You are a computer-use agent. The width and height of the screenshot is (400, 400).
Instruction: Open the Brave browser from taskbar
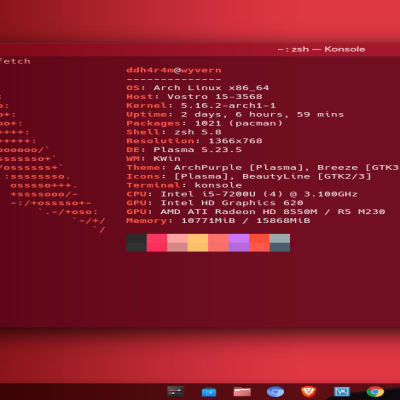pos(308,392)
